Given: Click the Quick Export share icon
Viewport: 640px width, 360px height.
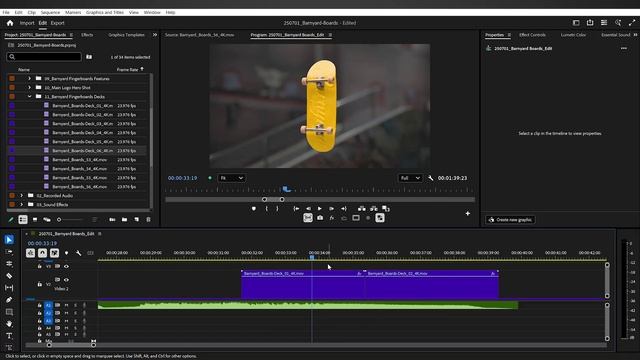Looking at the screenshot, I should click(590, 23).
